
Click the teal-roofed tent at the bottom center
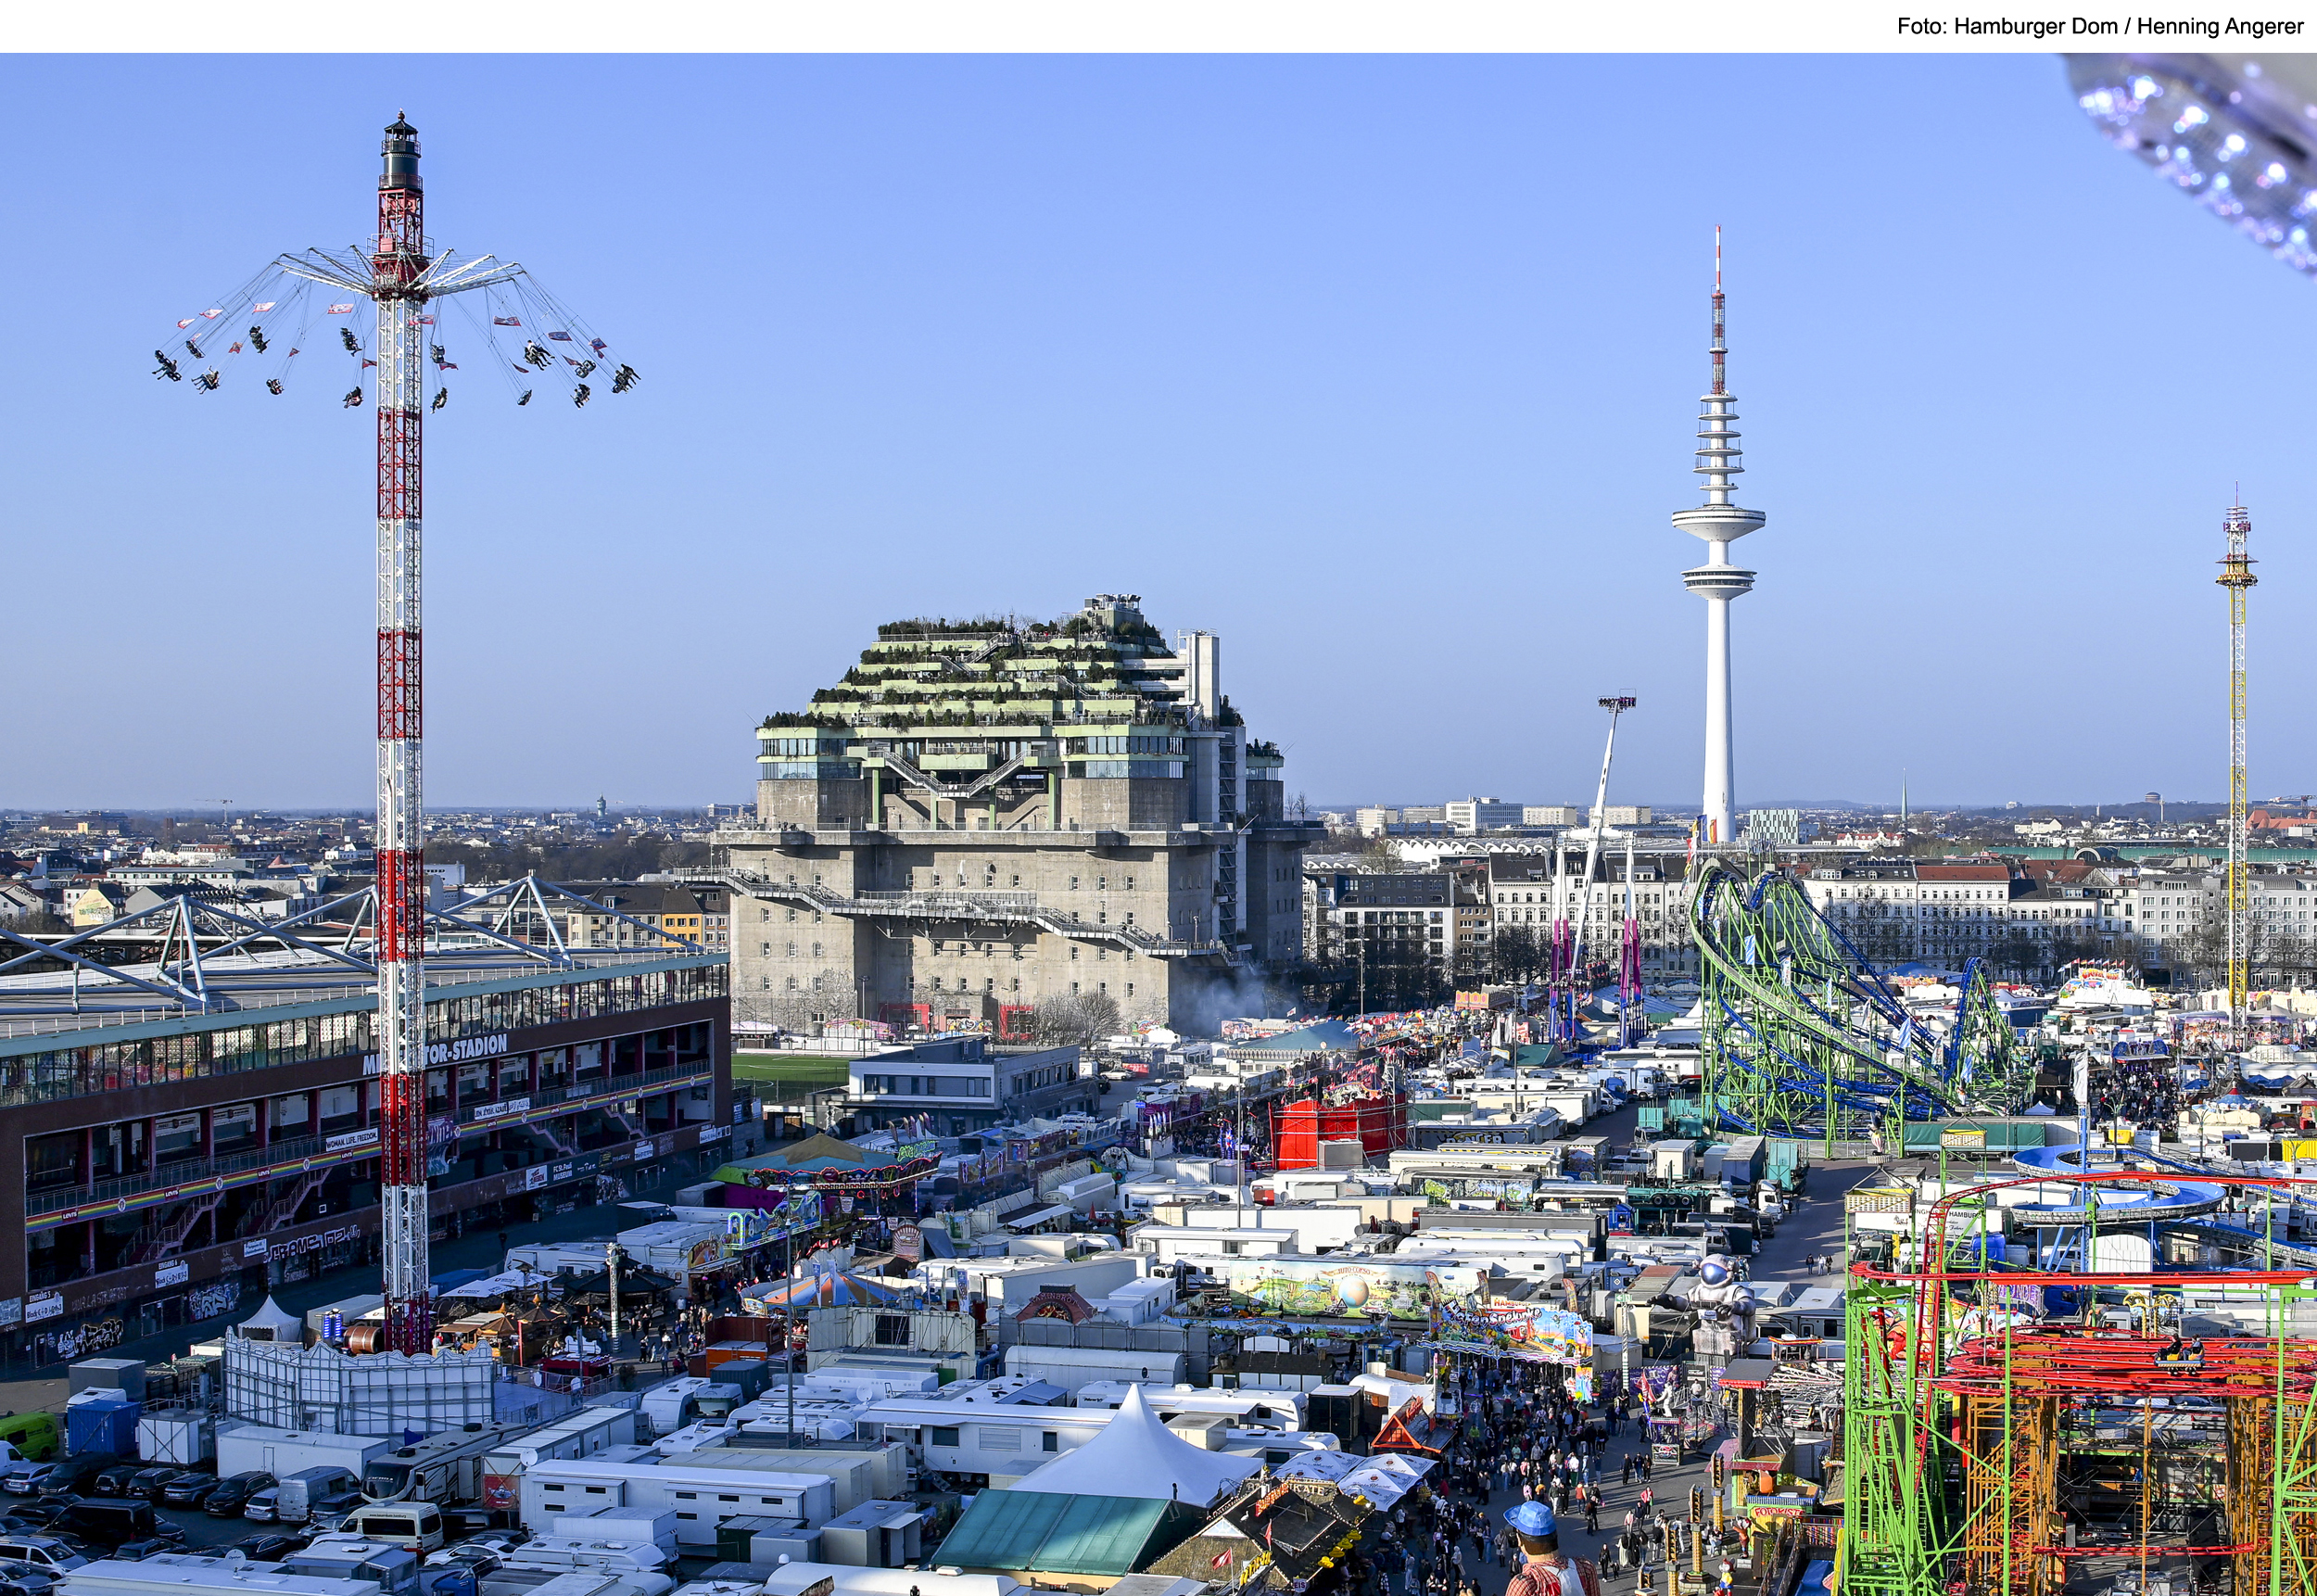[1050, 1532]
